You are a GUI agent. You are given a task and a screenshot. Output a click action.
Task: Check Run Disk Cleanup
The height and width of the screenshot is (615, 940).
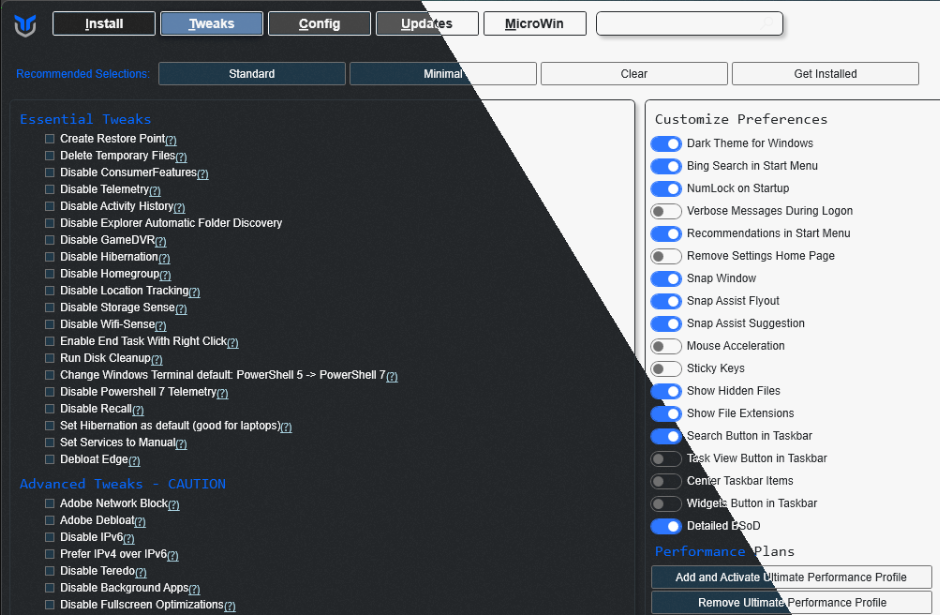click(x=50, y=358)
